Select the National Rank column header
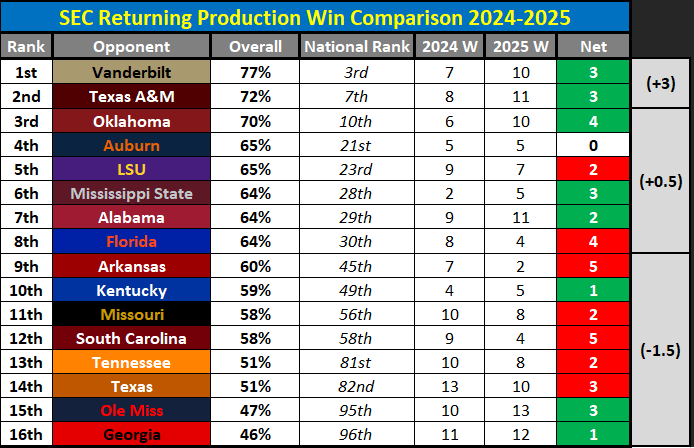The height and width of the screenshot is (448, 694). click(355, 47)
